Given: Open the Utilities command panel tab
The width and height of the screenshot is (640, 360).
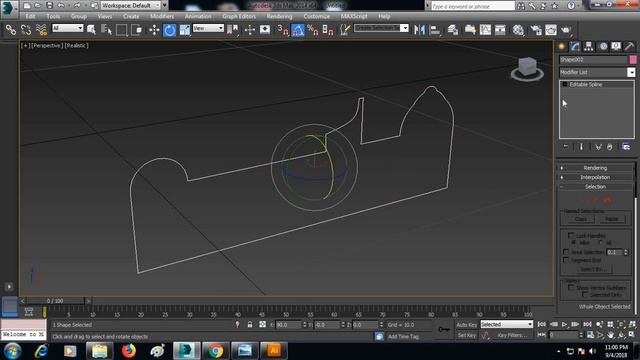Looking at the screenshot, I should (629, 47).
